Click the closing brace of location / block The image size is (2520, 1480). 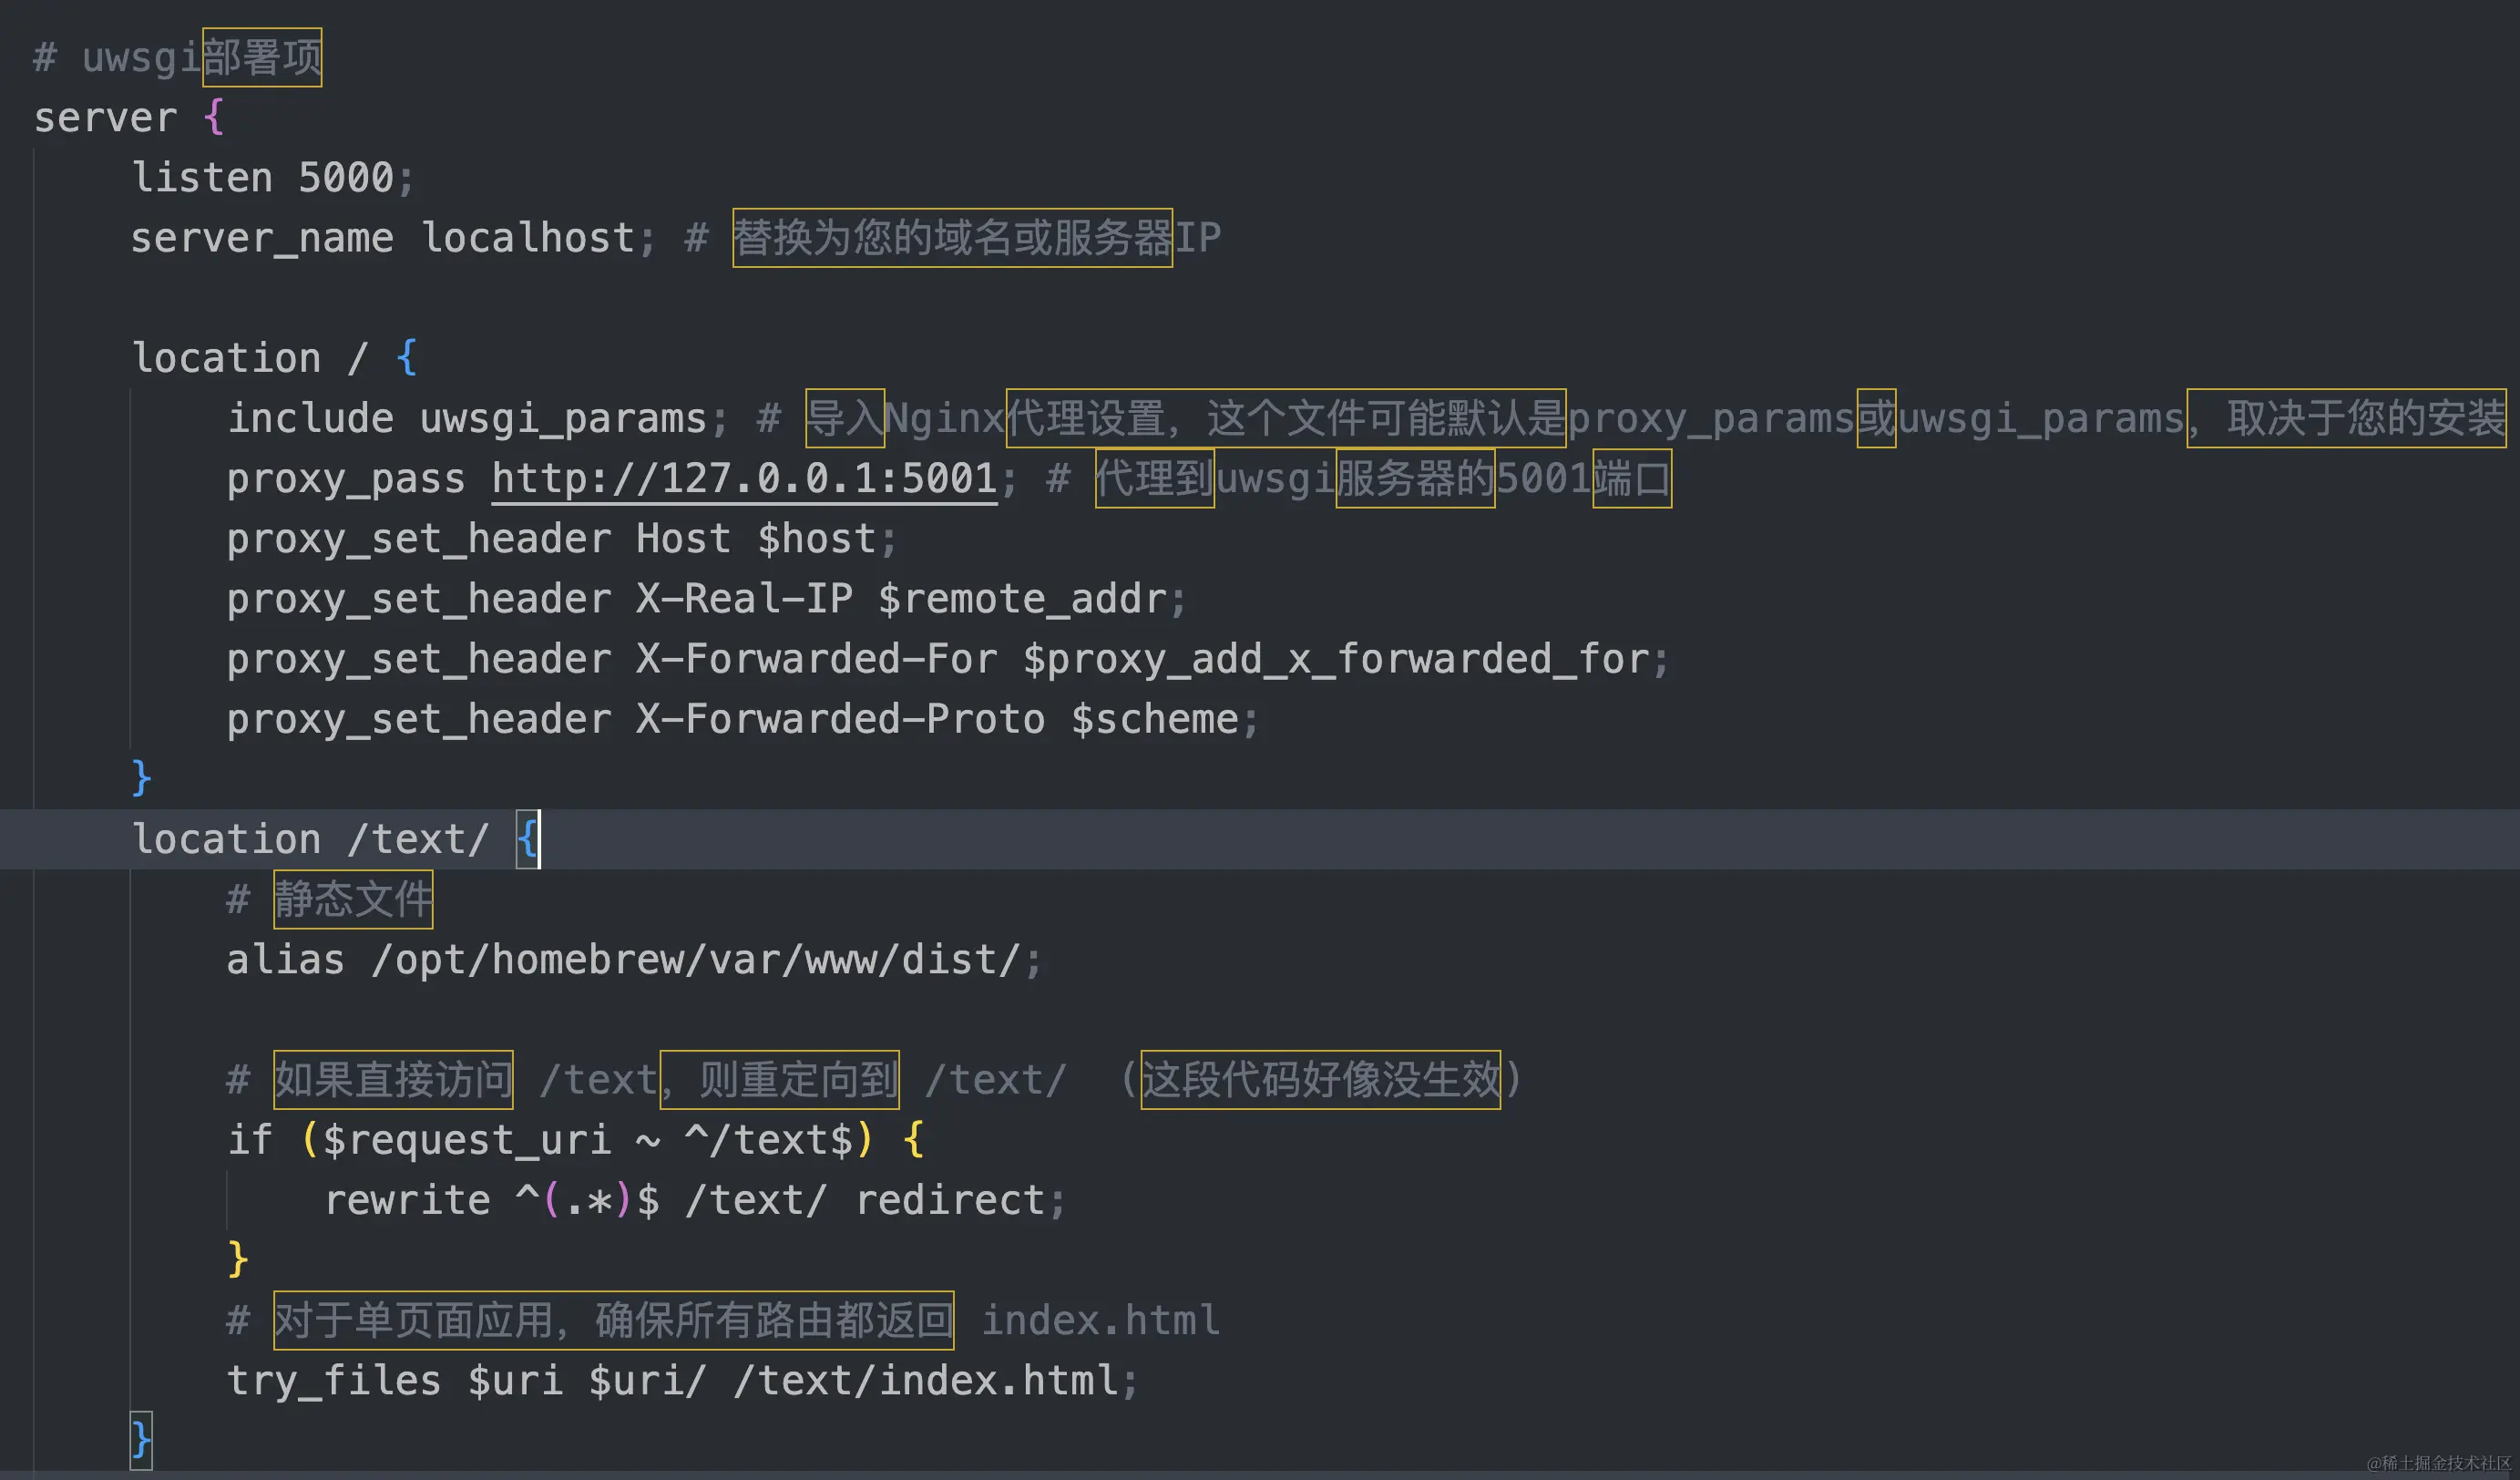[141, 778]
